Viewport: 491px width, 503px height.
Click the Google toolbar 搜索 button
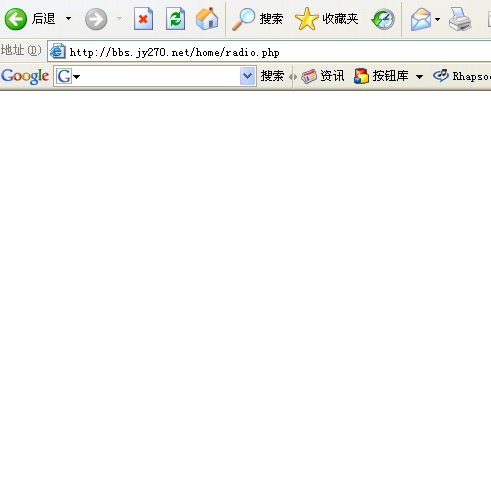click(272, 76)
